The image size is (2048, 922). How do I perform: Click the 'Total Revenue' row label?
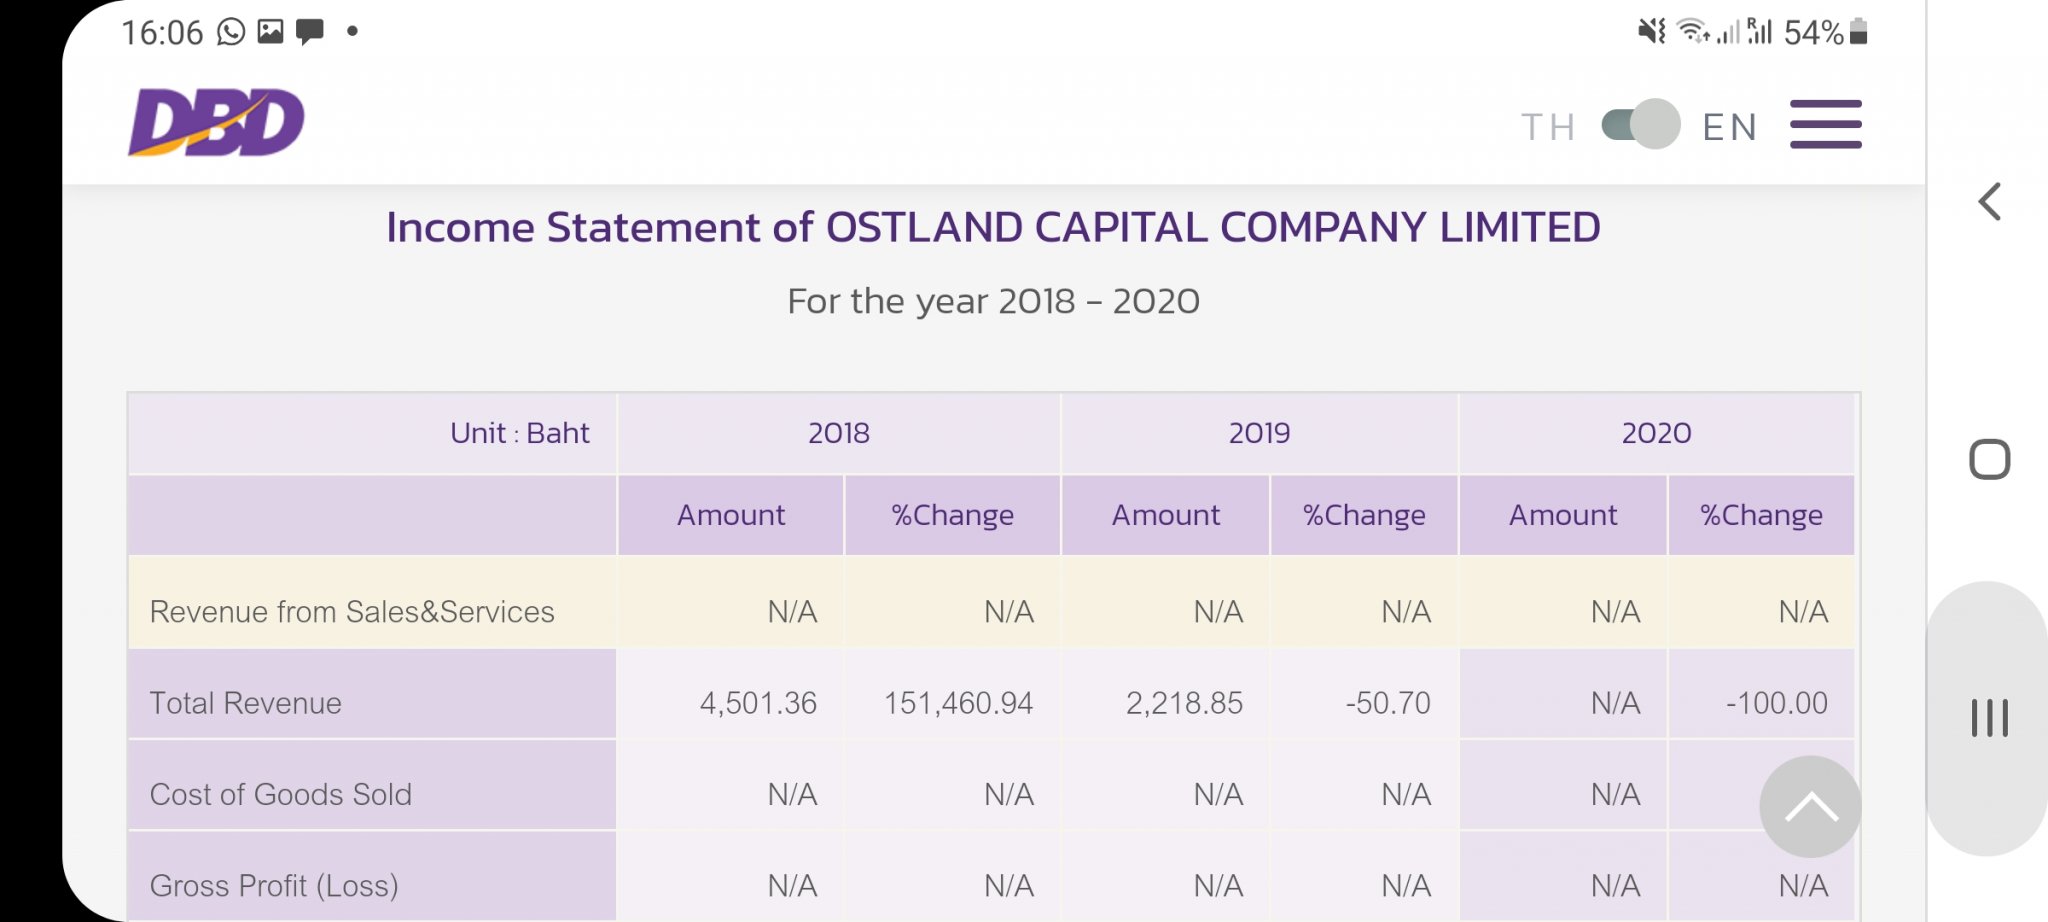(x=246, y=703)
